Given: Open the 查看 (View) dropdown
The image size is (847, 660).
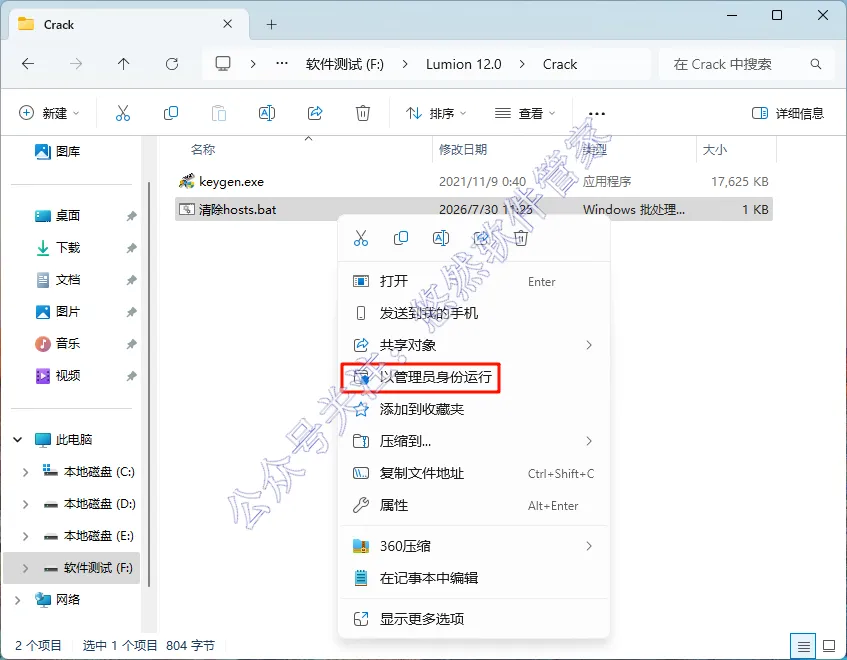Looking at the screenshot, I should (525, 113).
